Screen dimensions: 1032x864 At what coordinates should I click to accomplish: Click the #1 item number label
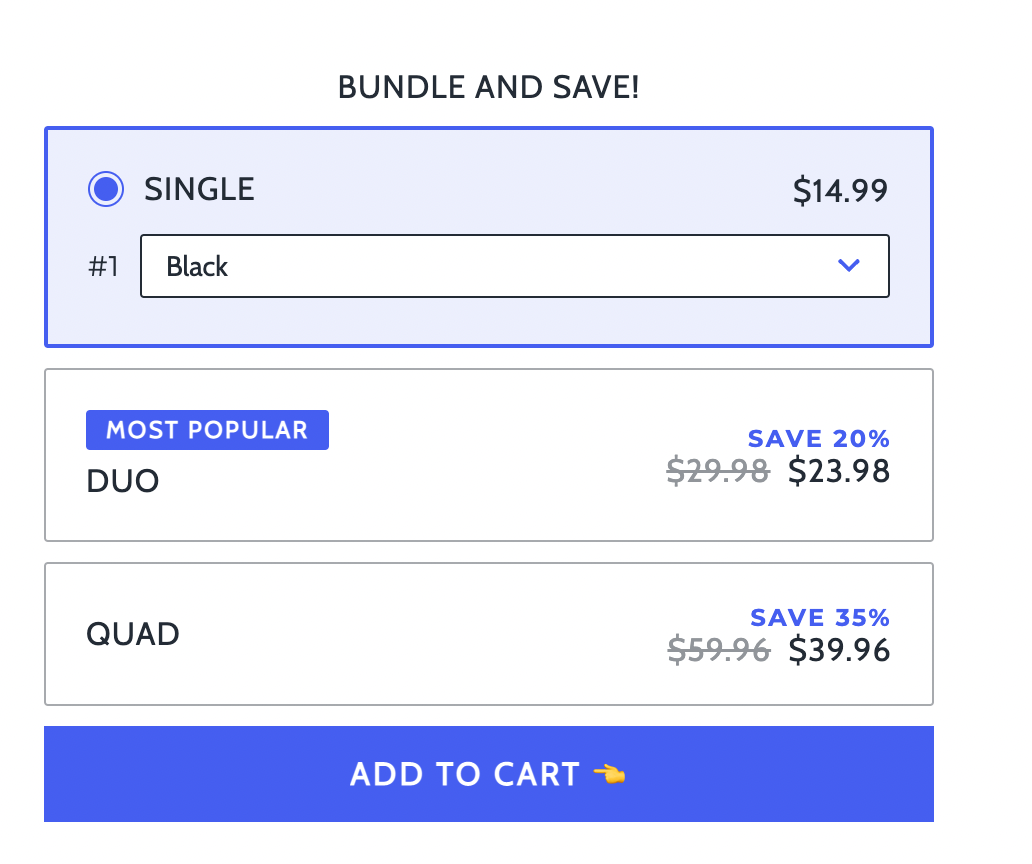pos(103,267)
